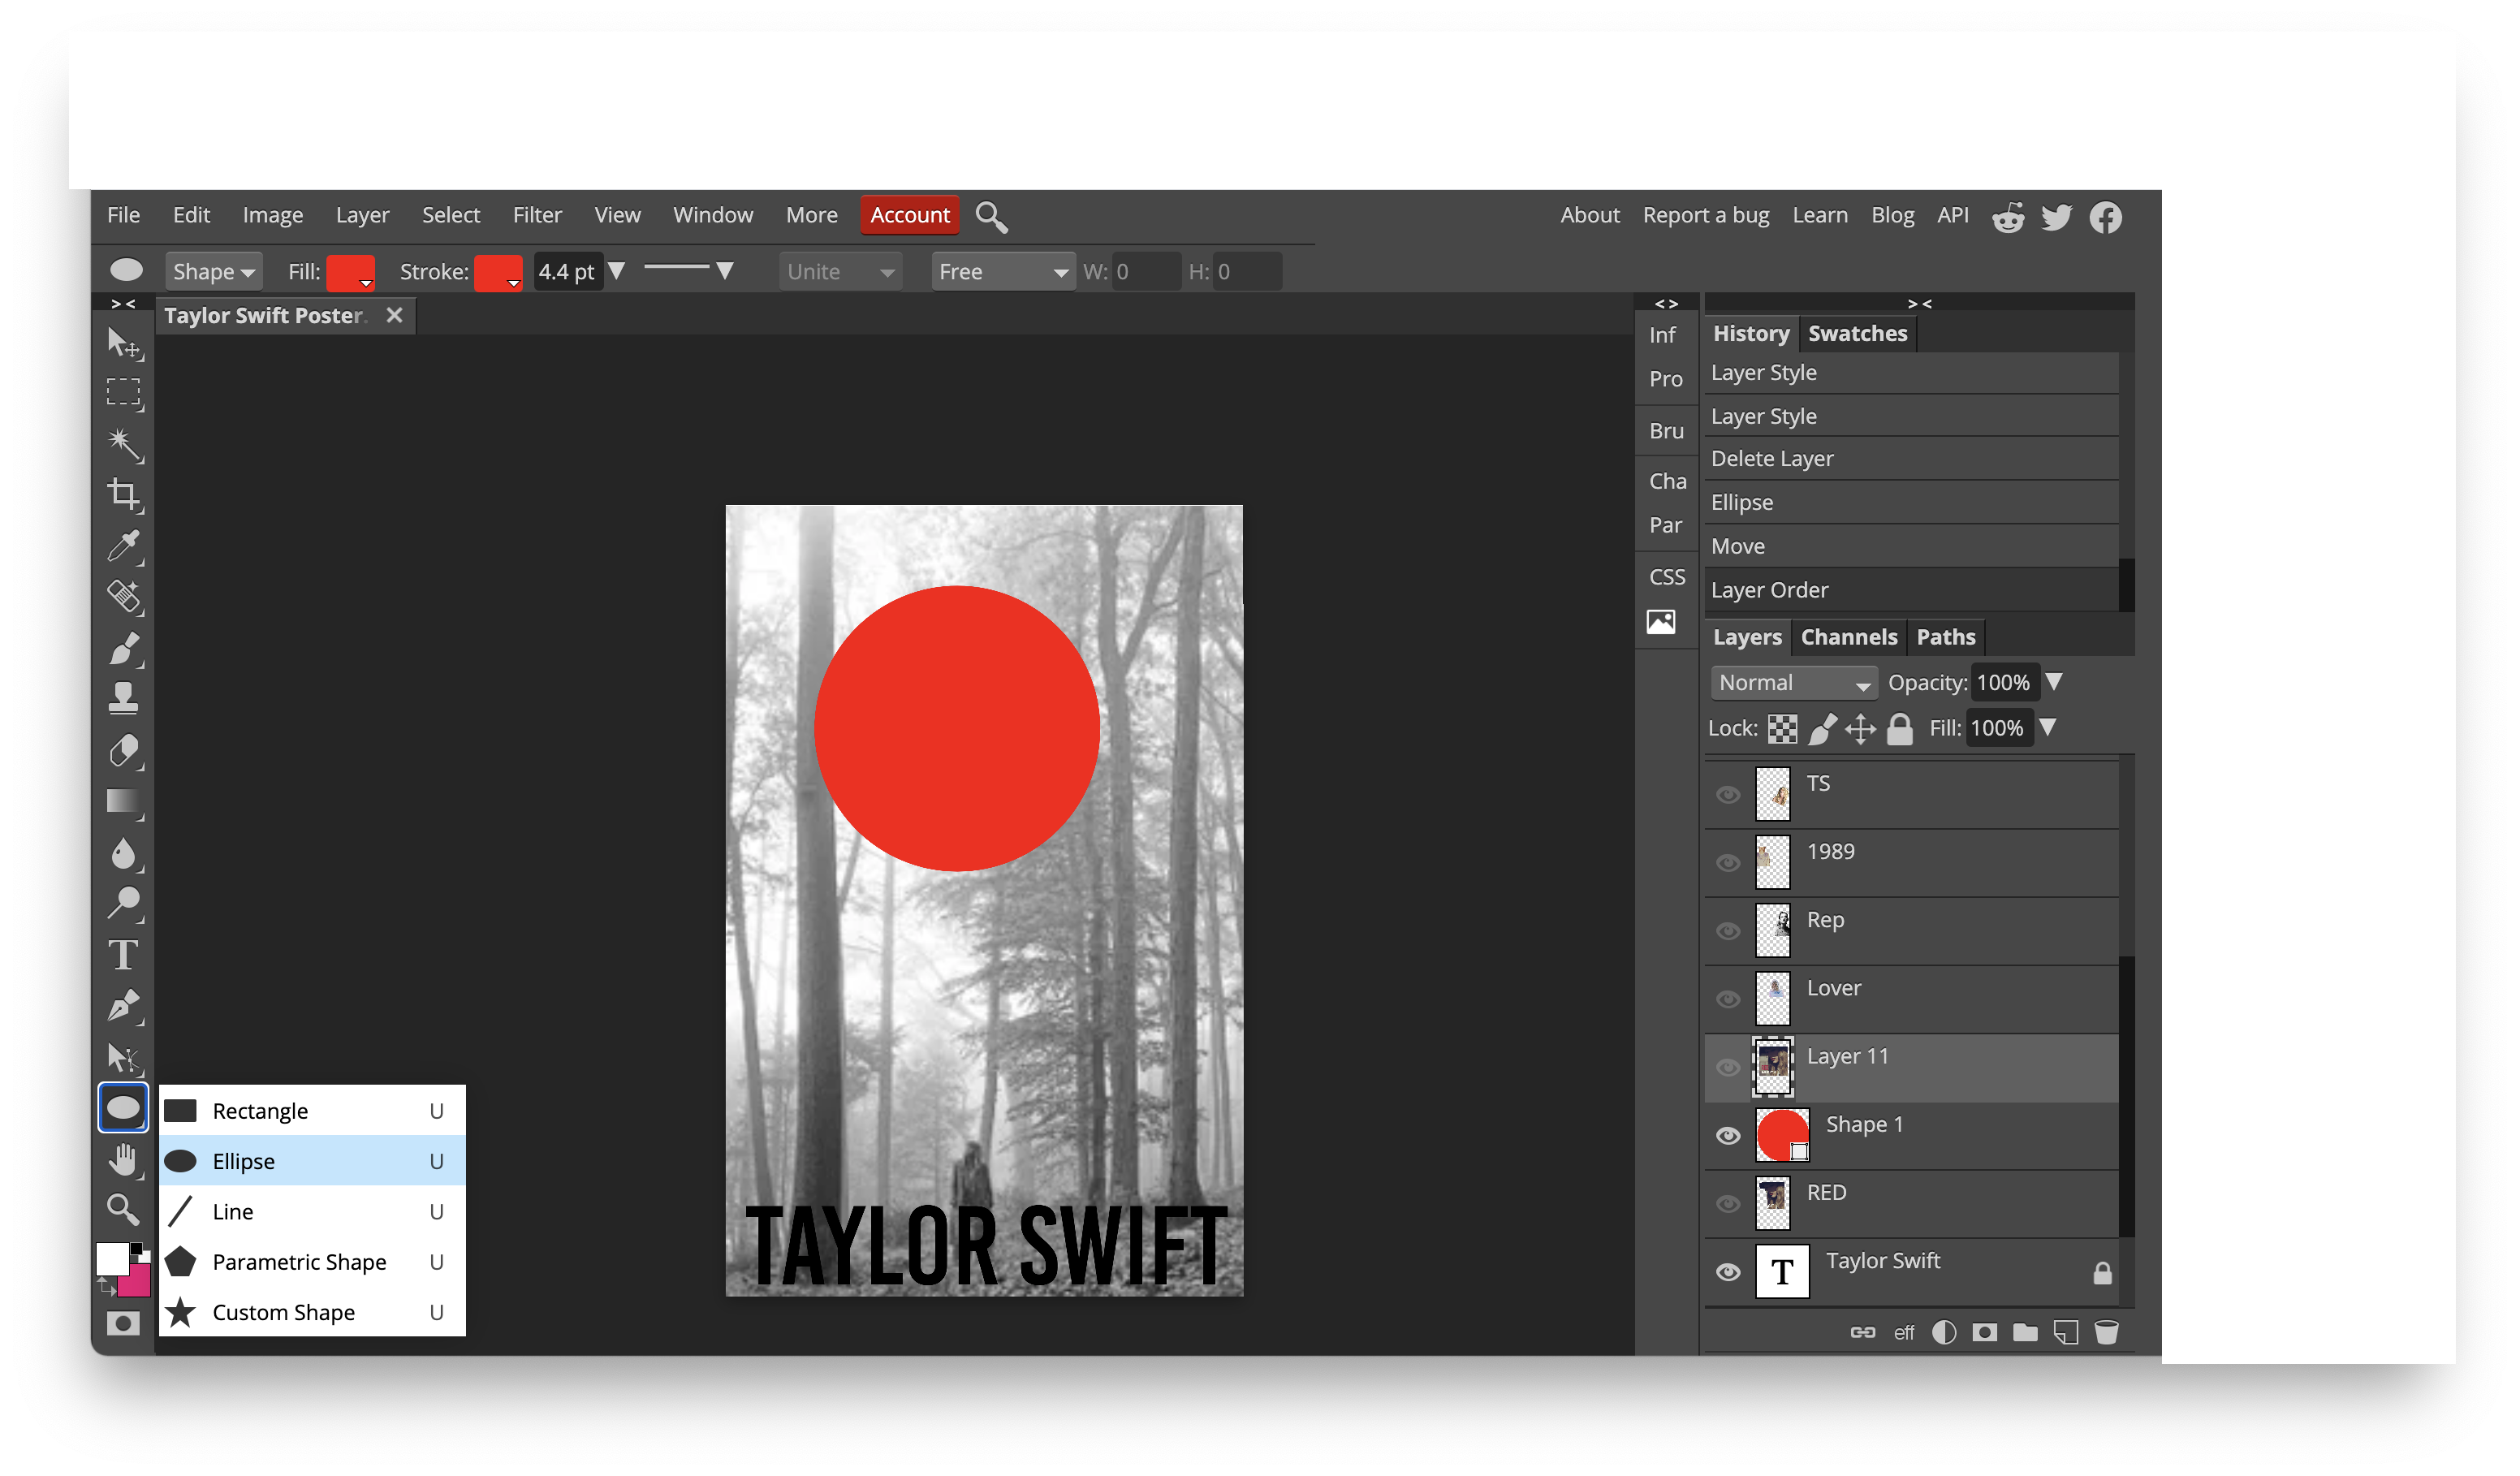Create a new folder in Layers
The image size is (2520, 1476).
[2026, 1332]
